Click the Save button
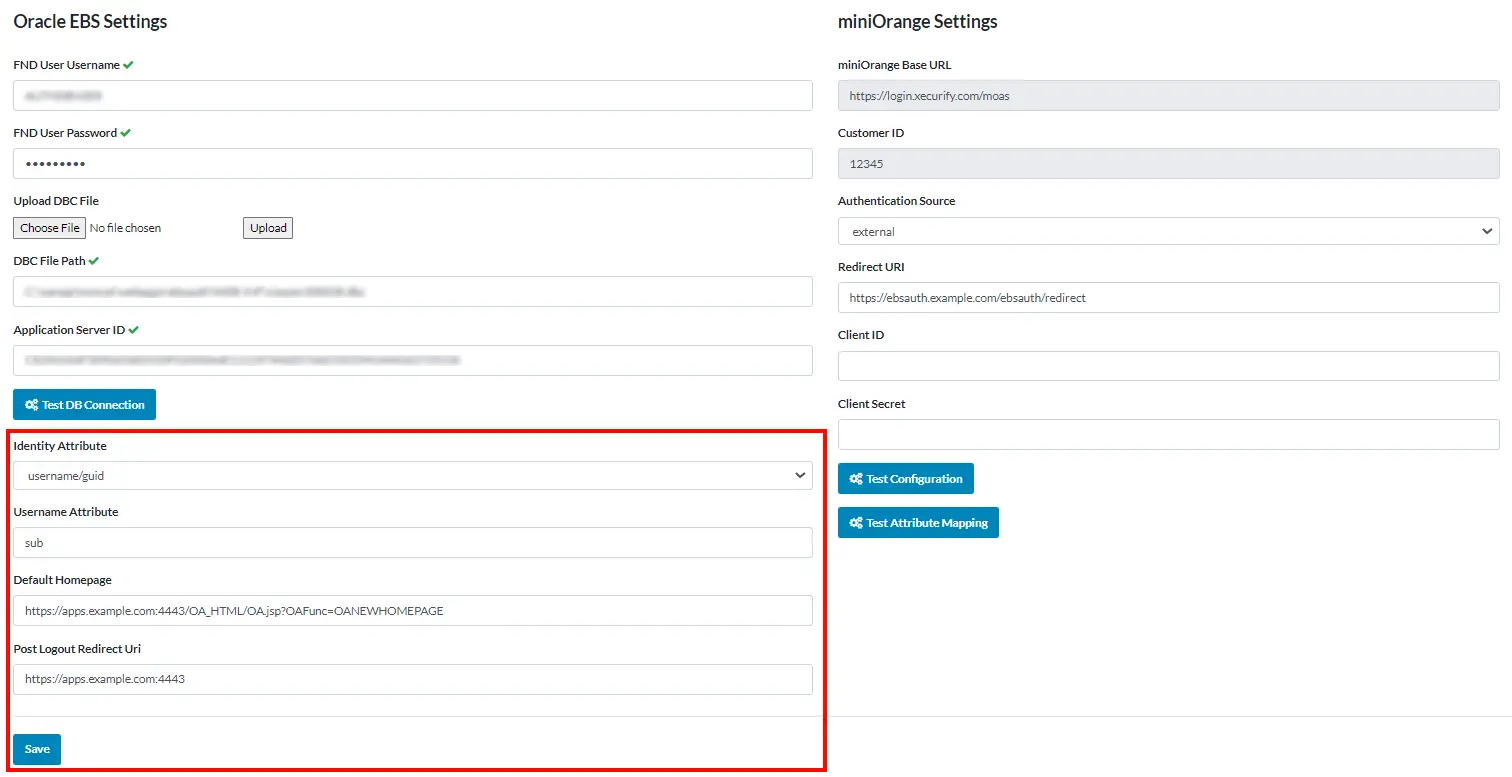1512x777 pixels. click(36, 748)
